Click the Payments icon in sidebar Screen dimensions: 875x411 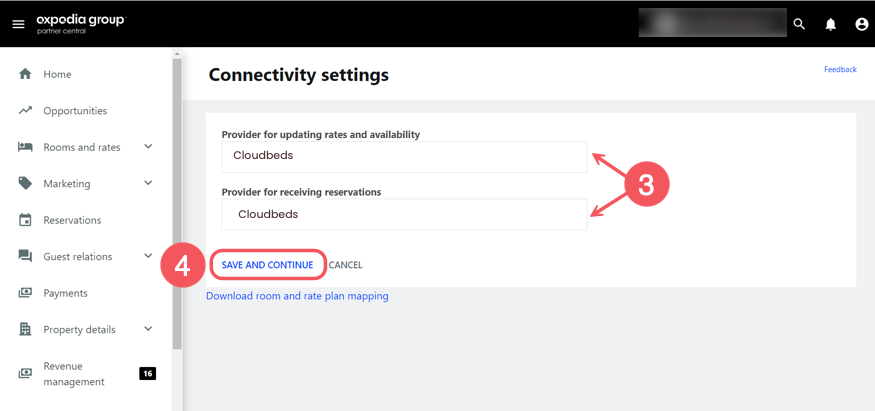point(26,293)
